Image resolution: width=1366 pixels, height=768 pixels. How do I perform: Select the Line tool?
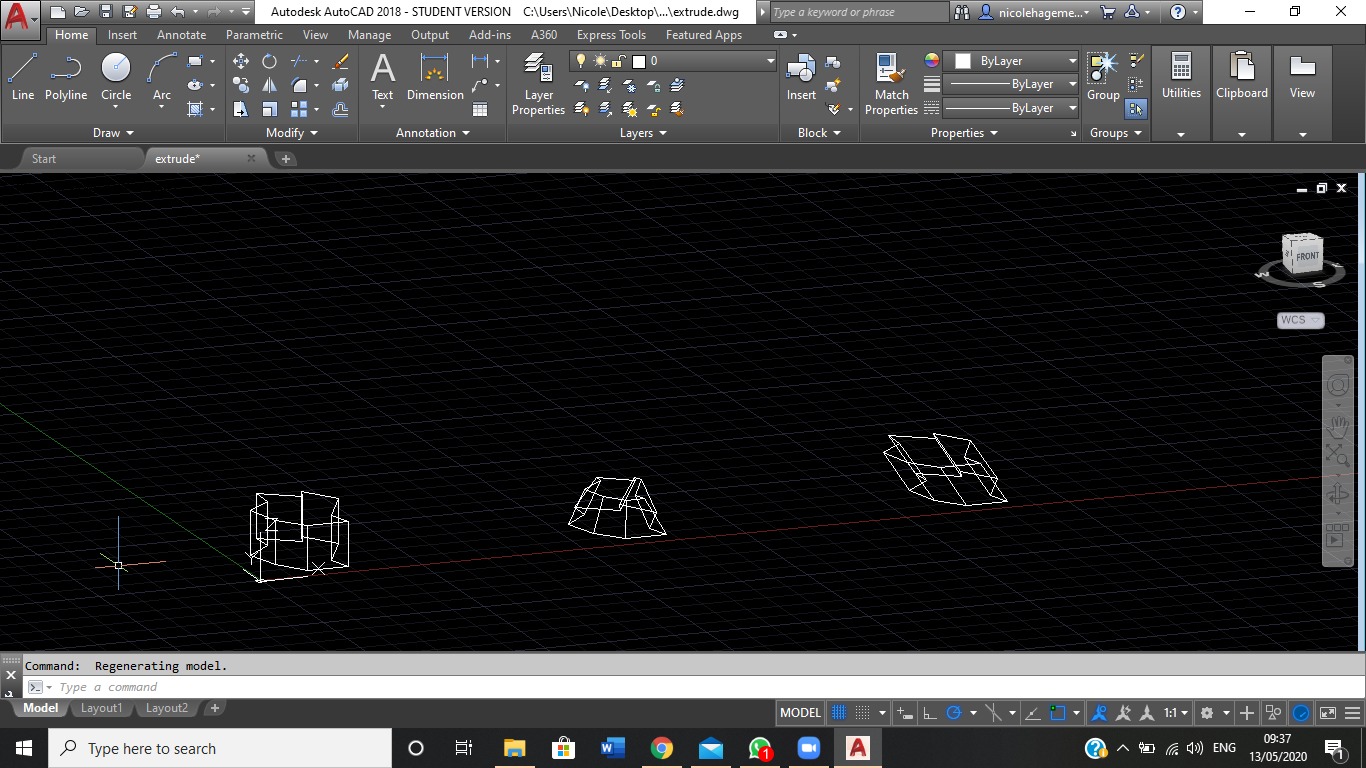pyautogui.click(x=22, y=70)
